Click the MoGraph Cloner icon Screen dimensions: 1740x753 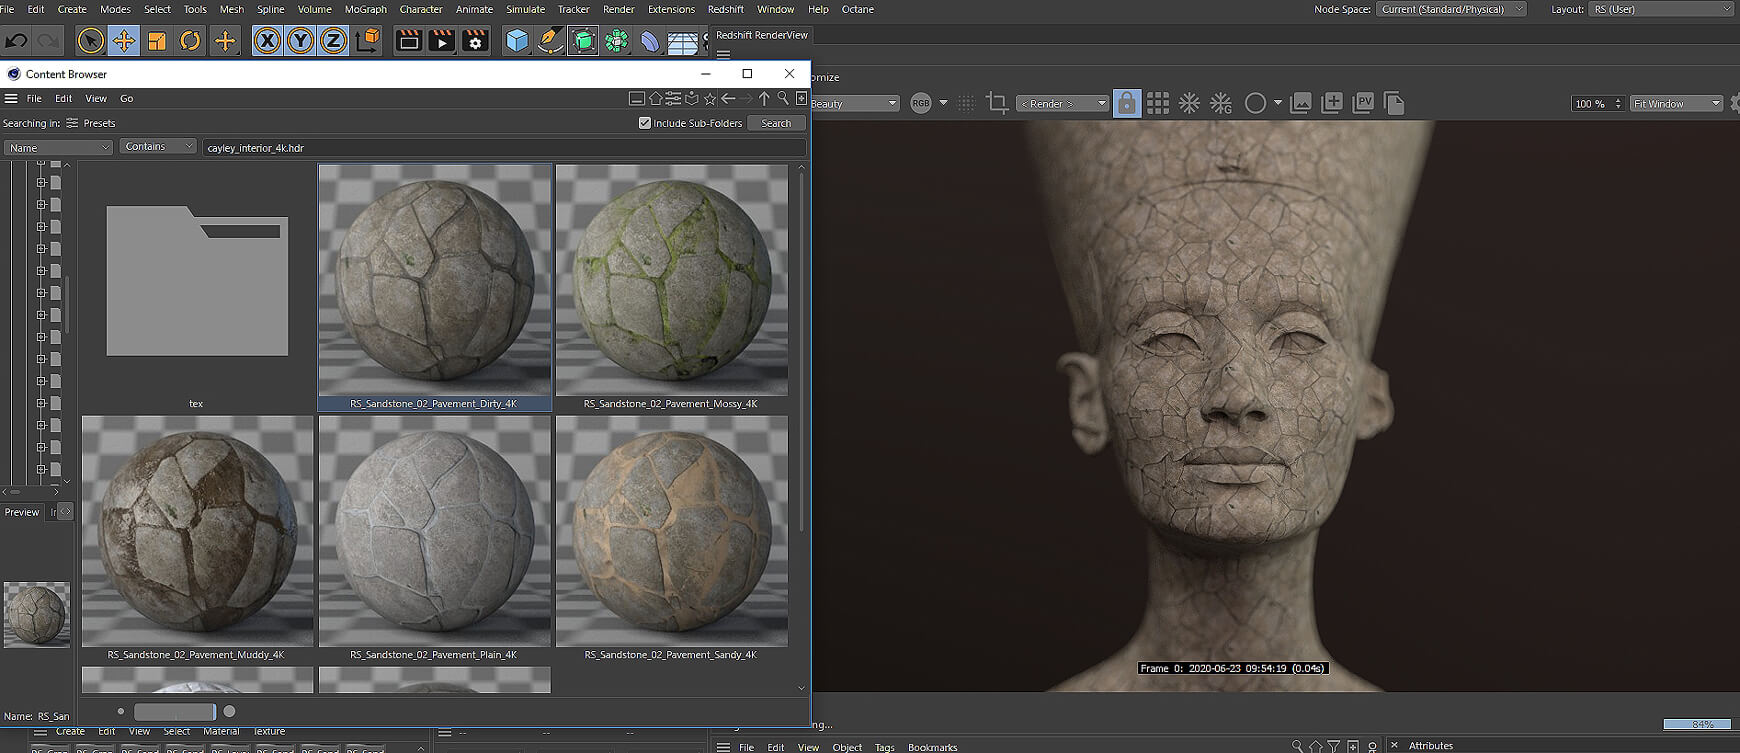click(617, 41)
